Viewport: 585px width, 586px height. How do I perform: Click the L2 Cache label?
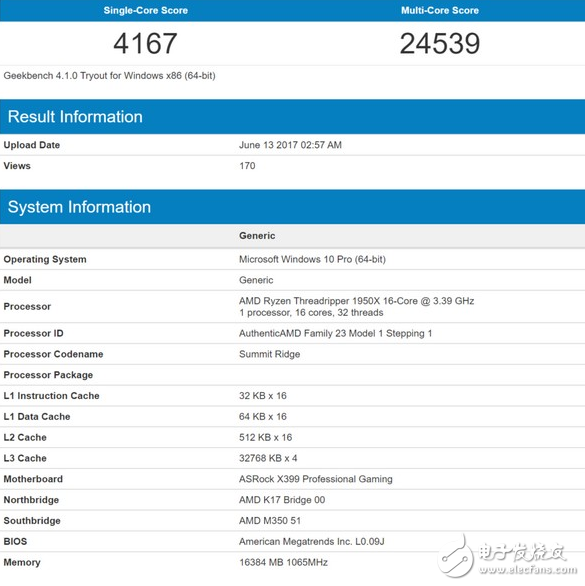(25, 438)
